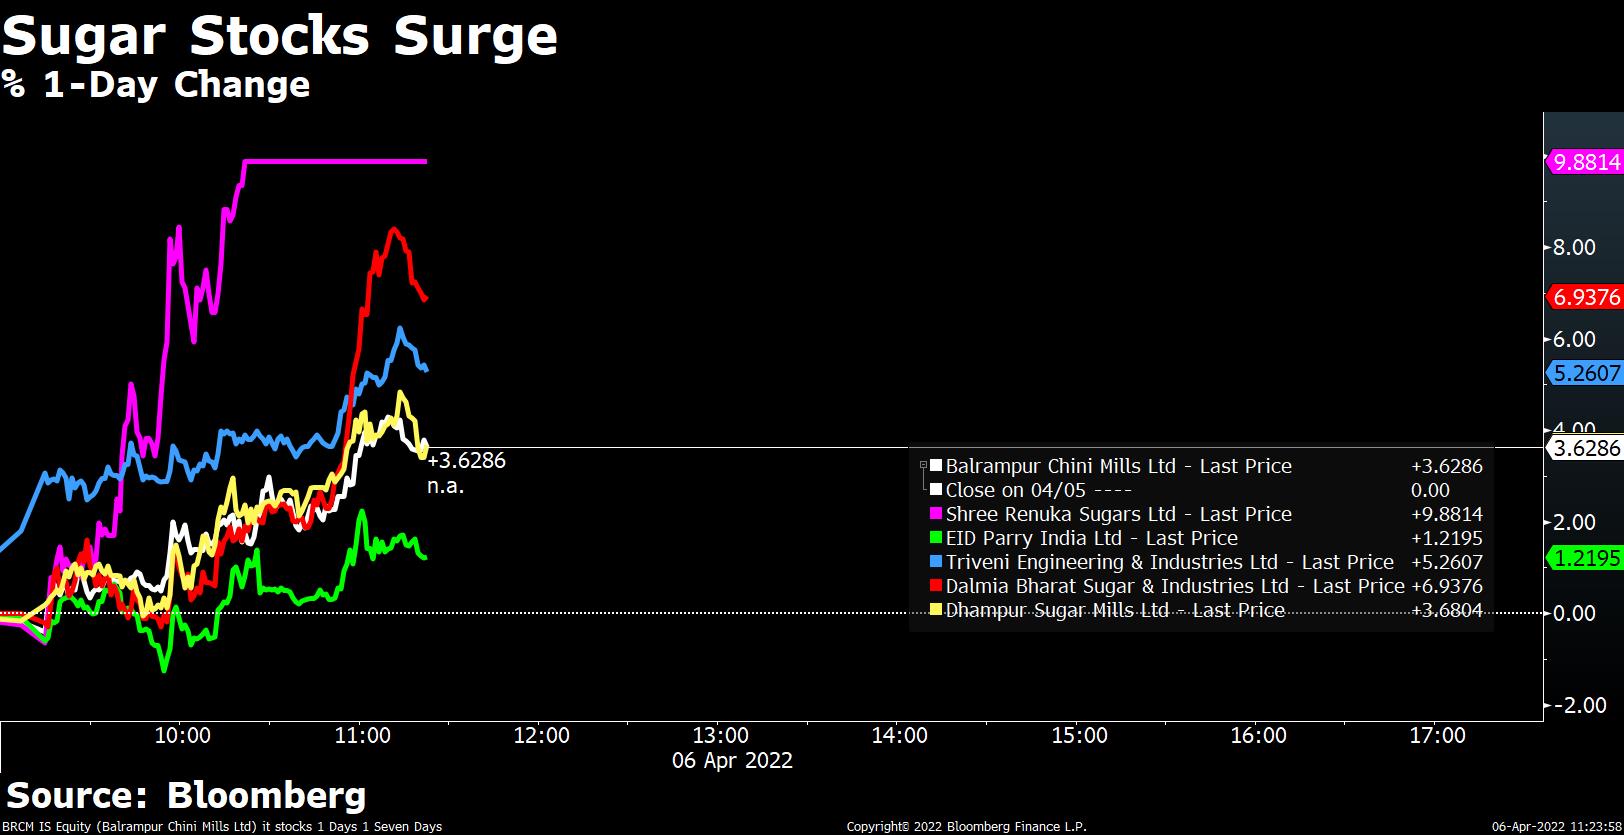Image resolution: width=1624 pixels, height=835 pixels.
Task: Click the red 6.9376 price tag
Action: [1585, 297]
